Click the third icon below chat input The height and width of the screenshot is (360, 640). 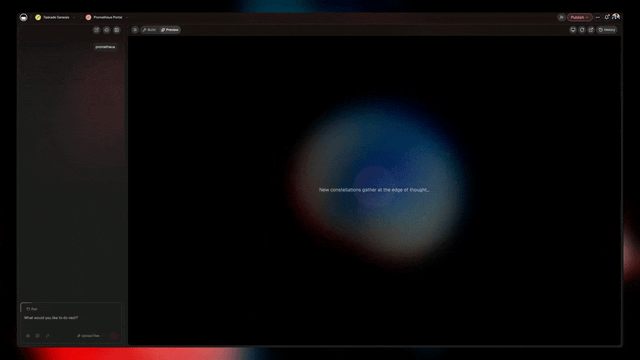pyautogui.click(x=48, y=336)
